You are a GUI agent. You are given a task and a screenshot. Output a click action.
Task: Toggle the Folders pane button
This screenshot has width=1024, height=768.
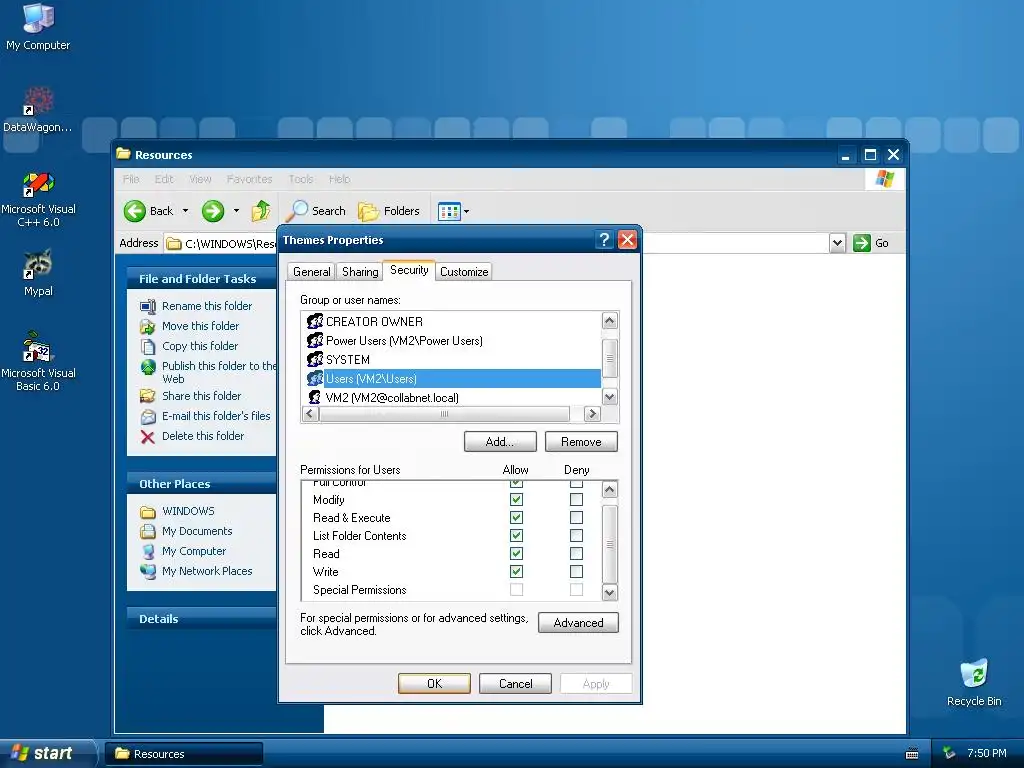(389, 211)
